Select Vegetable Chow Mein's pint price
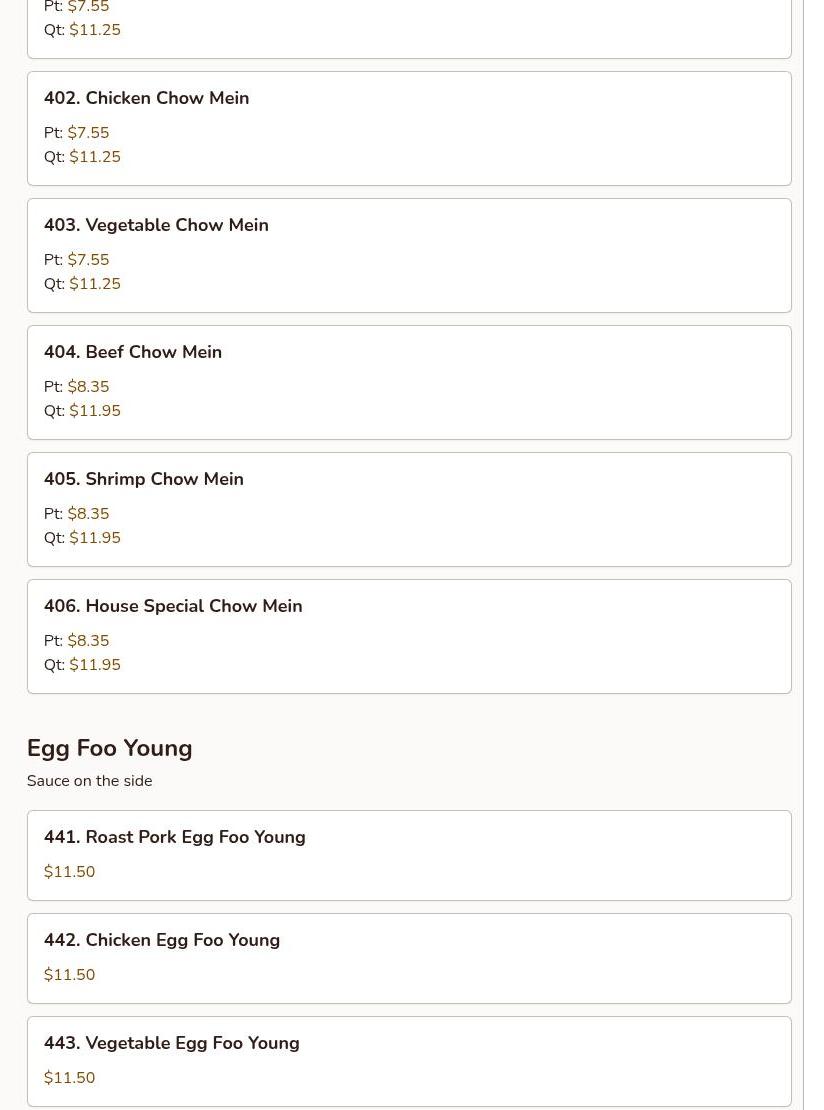Screen dimensions: 824x1110 click(x=88, y=260)
